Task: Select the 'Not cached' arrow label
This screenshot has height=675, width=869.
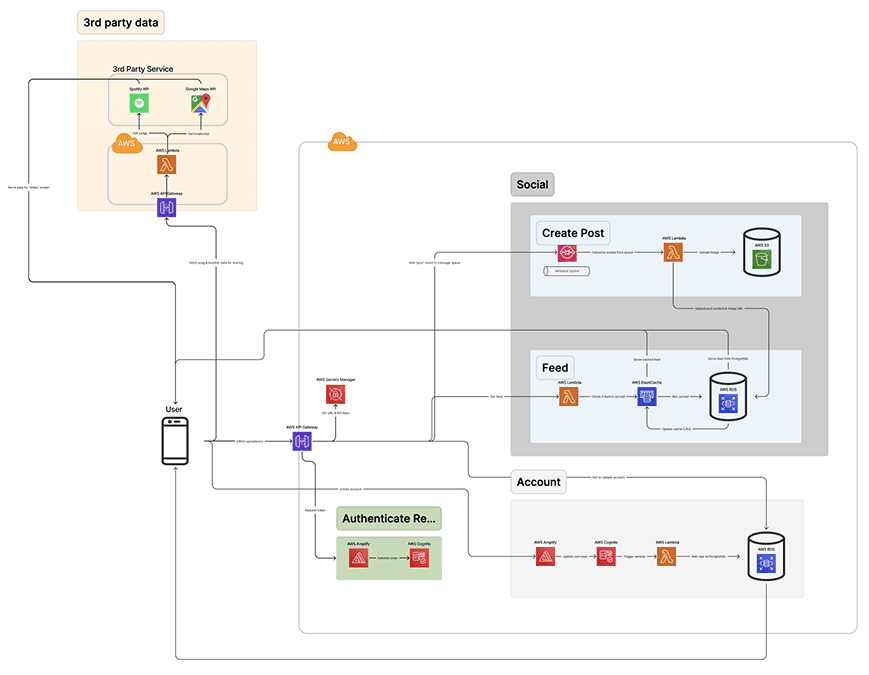Action: (680, 397)
